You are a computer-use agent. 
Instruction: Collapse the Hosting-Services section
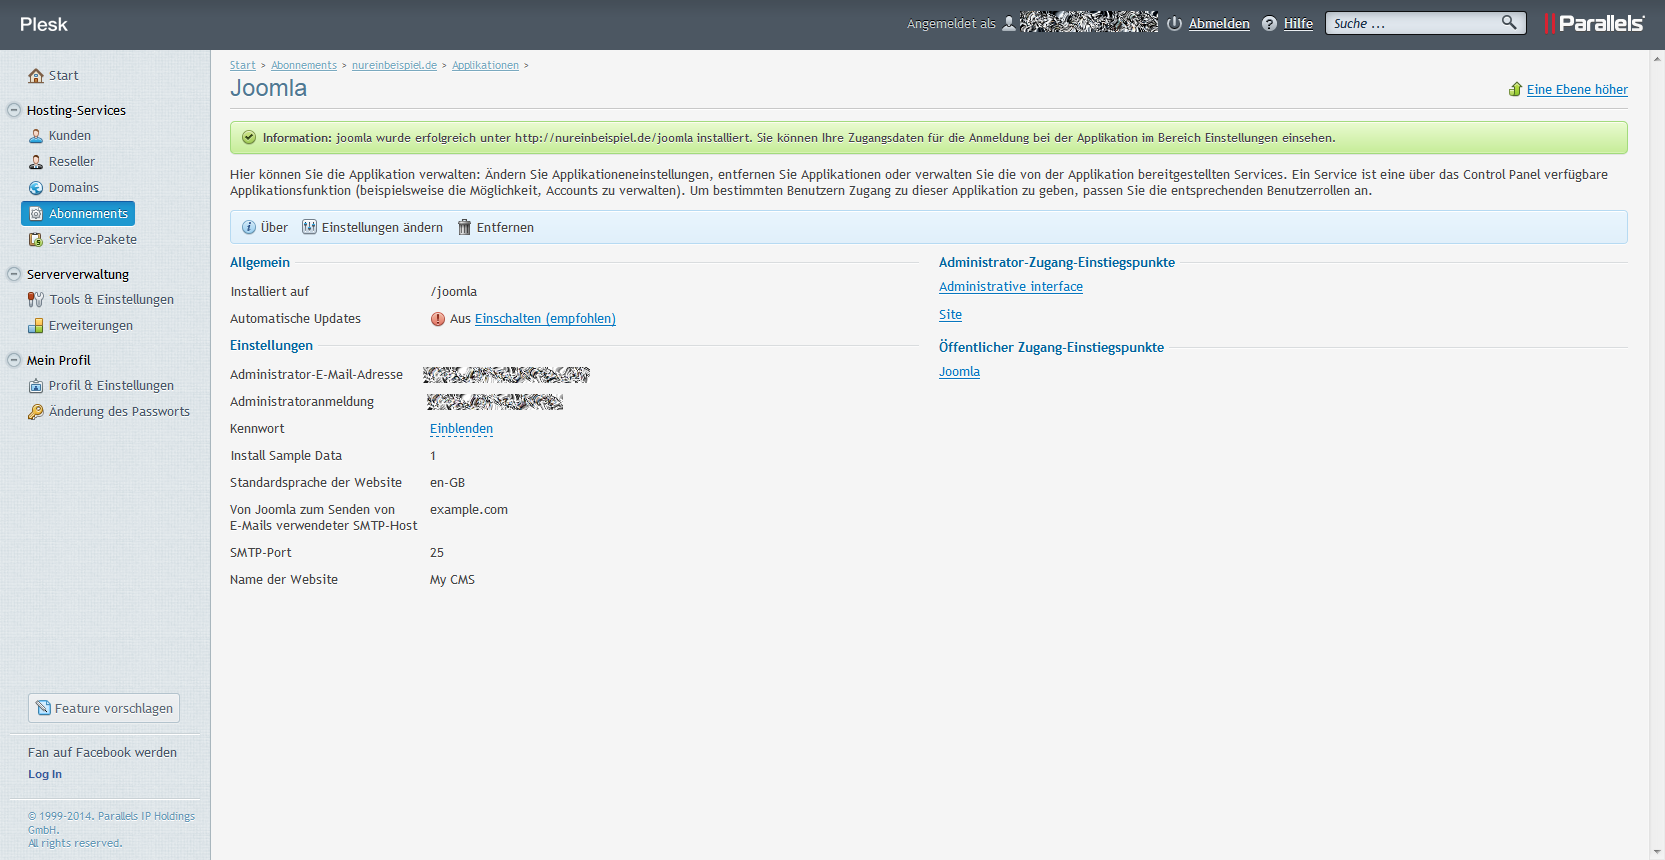pos(14,110)
